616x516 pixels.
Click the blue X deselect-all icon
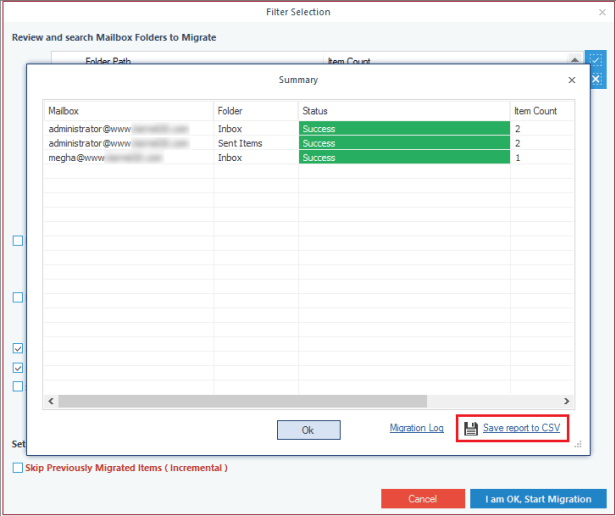[596, 79]
